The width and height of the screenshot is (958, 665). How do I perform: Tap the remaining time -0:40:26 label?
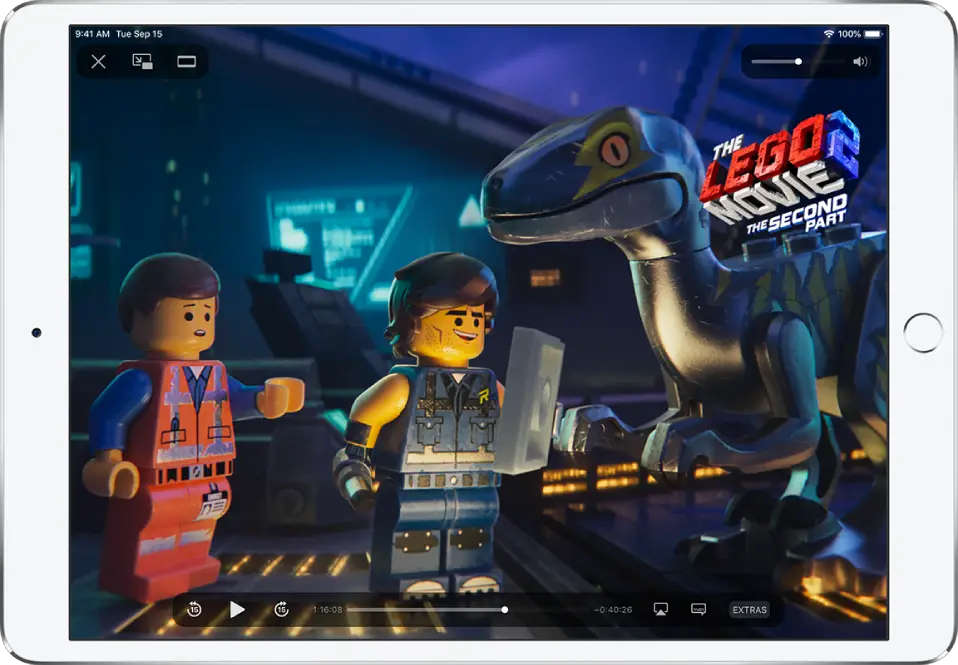tap(613, 609)
